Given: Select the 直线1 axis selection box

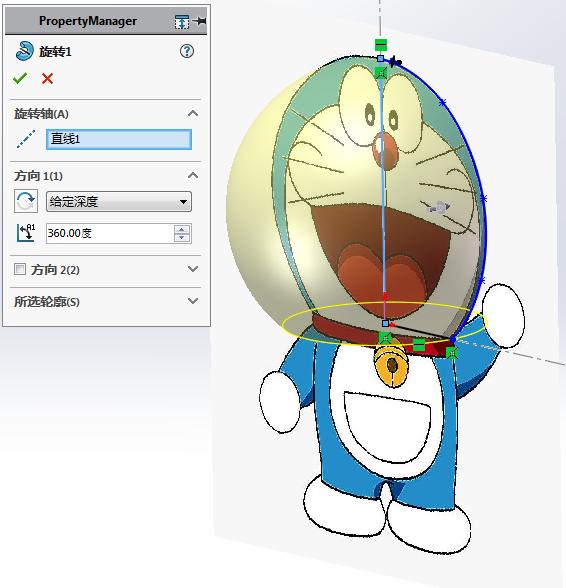Looking at the screenshot, I should (x=119, y=140).
